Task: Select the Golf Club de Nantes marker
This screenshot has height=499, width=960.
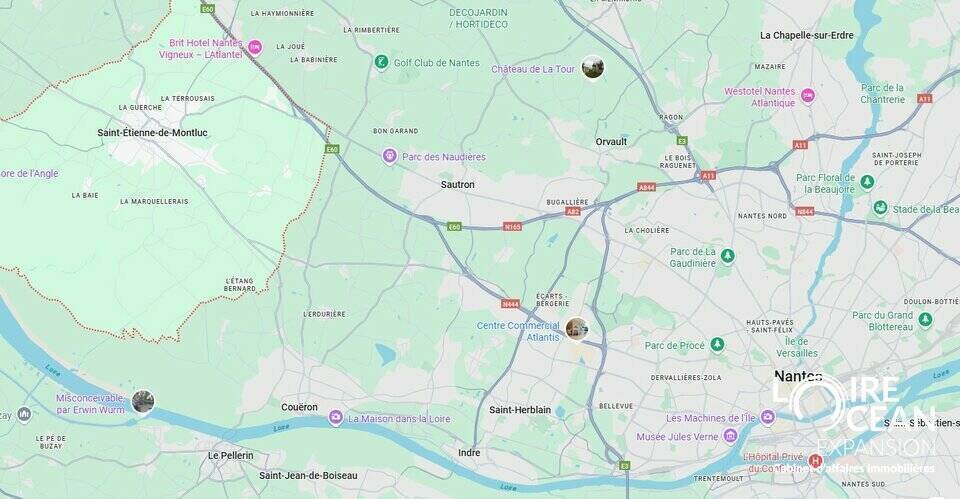Action: click(x=381, y=62)
